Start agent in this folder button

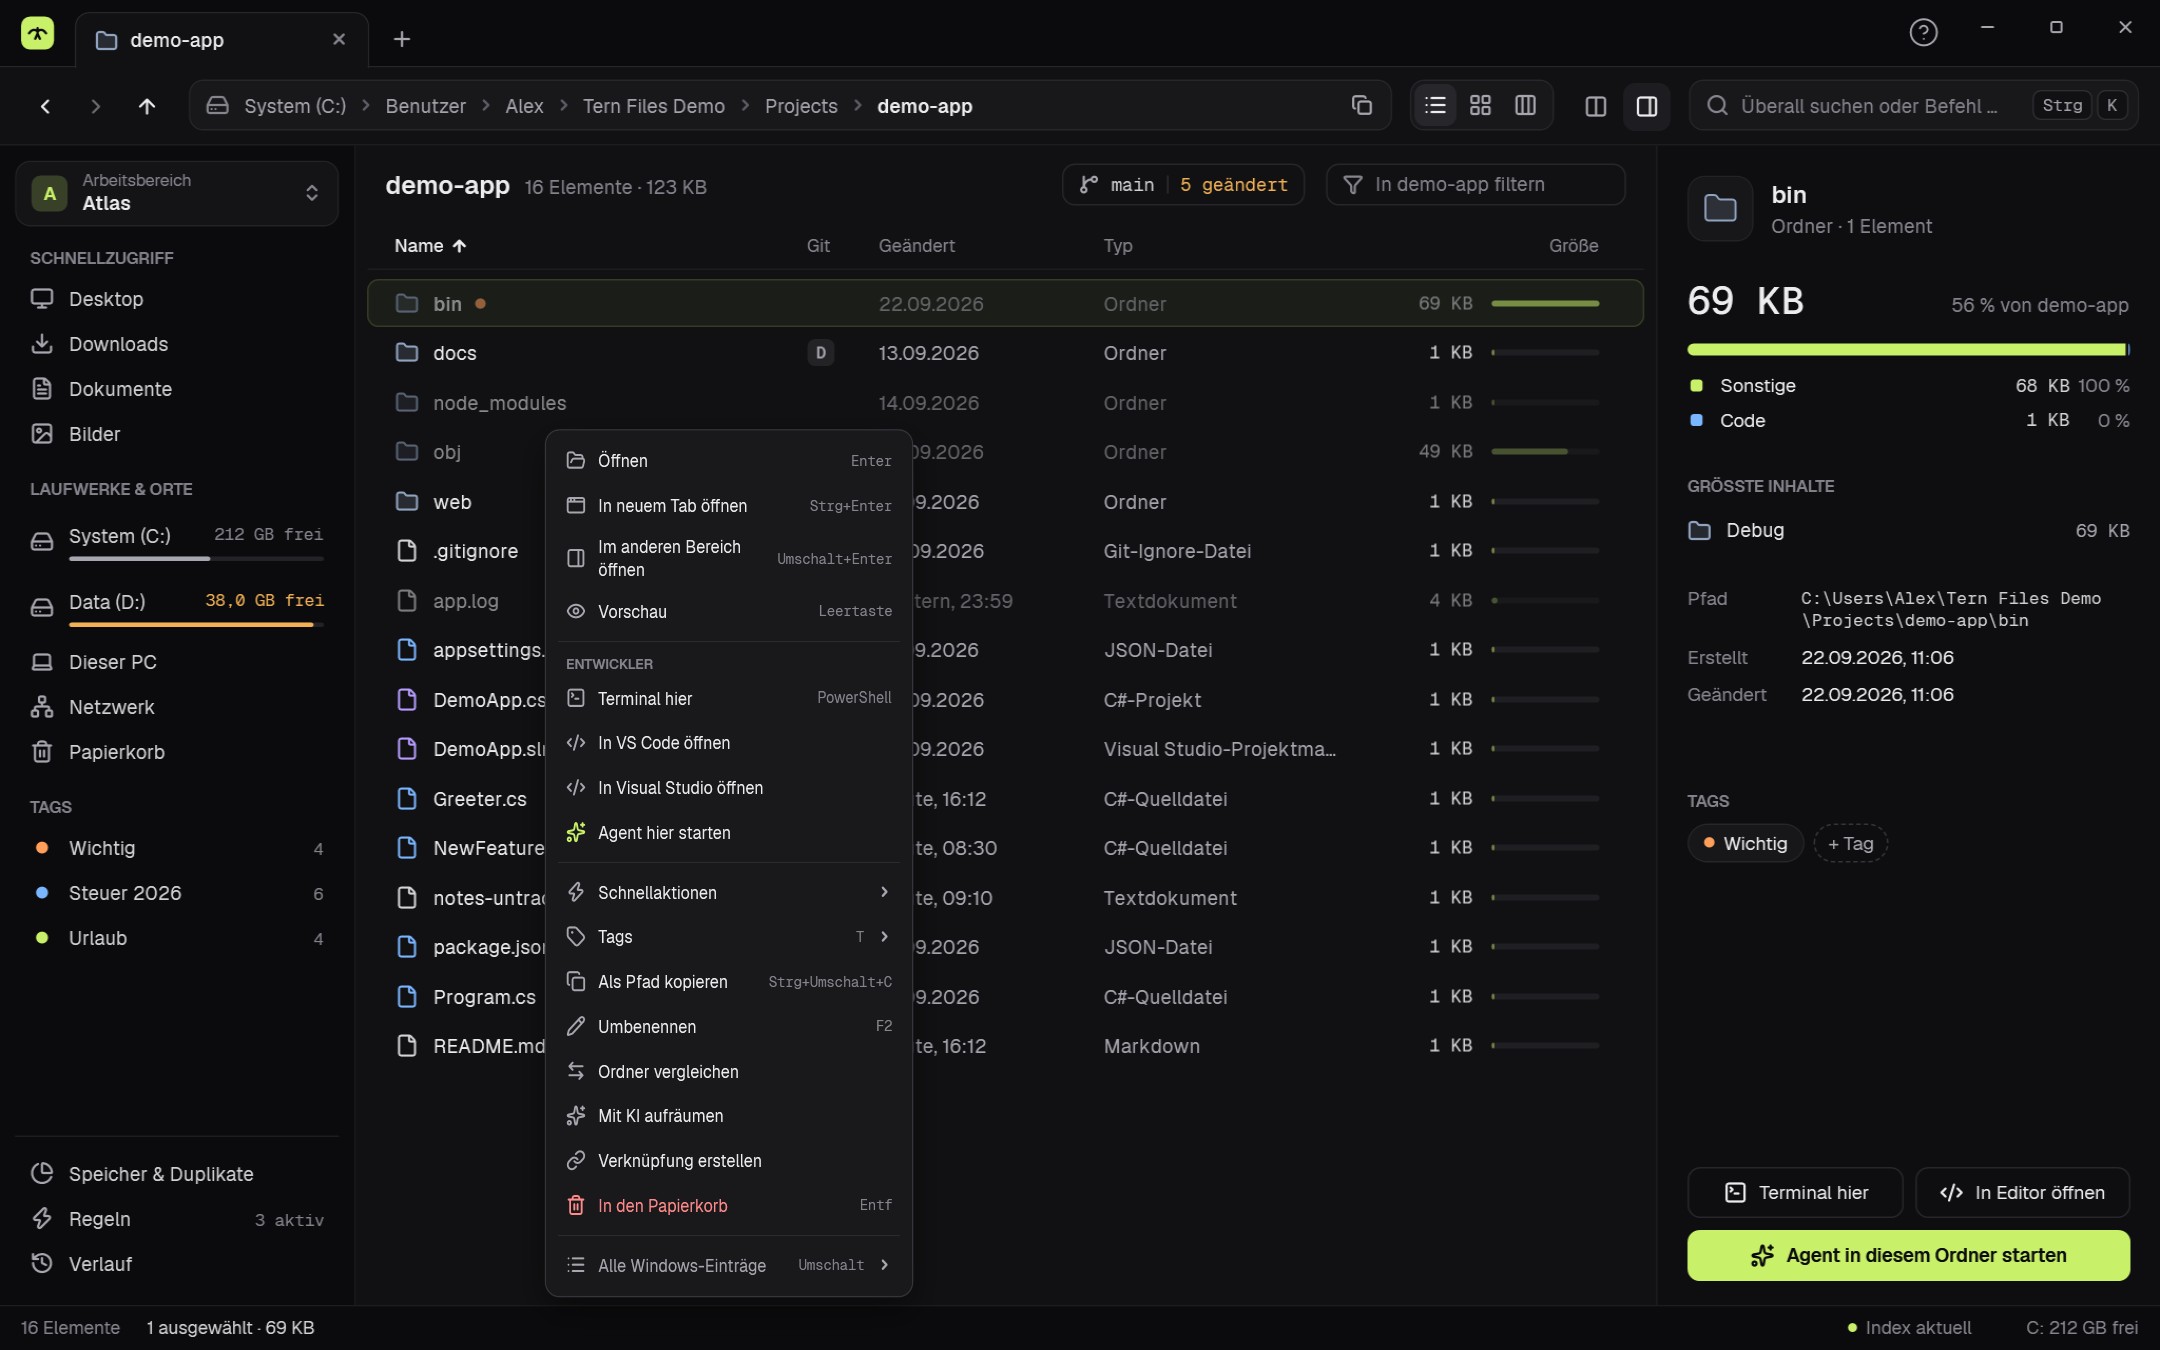[1908, 1255]
